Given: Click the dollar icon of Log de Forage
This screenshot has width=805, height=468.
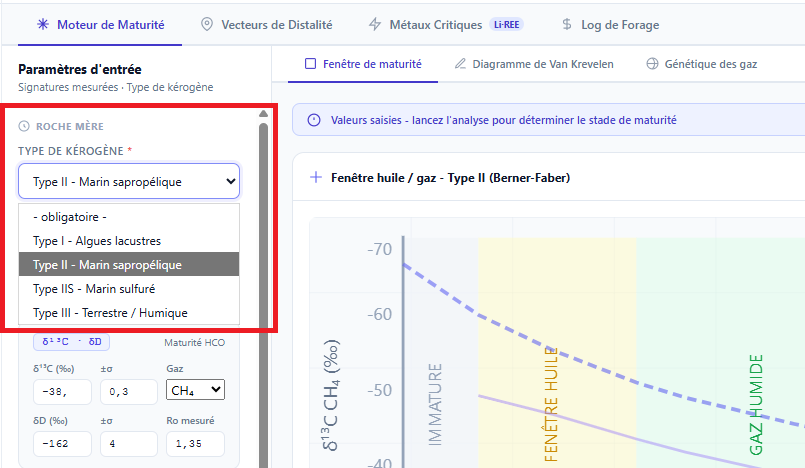Looking at the screenshot, I should 567,24.
